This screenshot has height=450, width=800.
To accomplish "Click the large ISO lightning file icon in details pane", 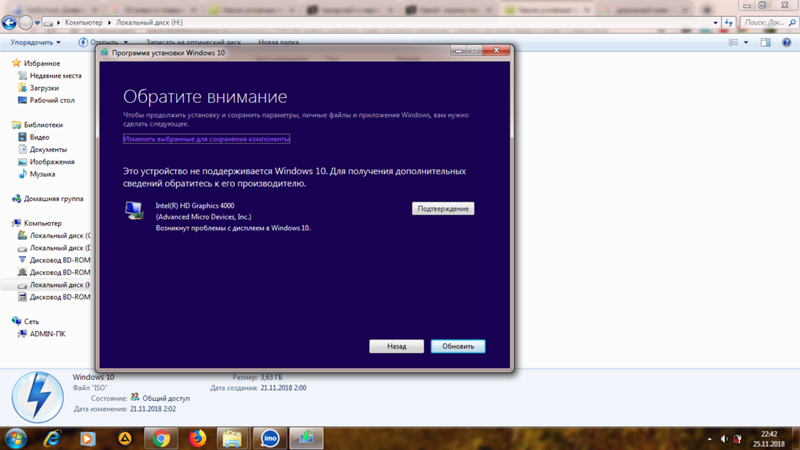I will [38, 397].
